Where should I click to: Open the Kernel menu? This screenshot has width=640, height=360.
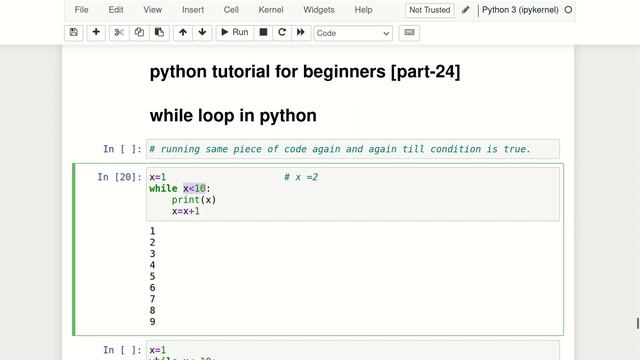click(x=271, y=10)
